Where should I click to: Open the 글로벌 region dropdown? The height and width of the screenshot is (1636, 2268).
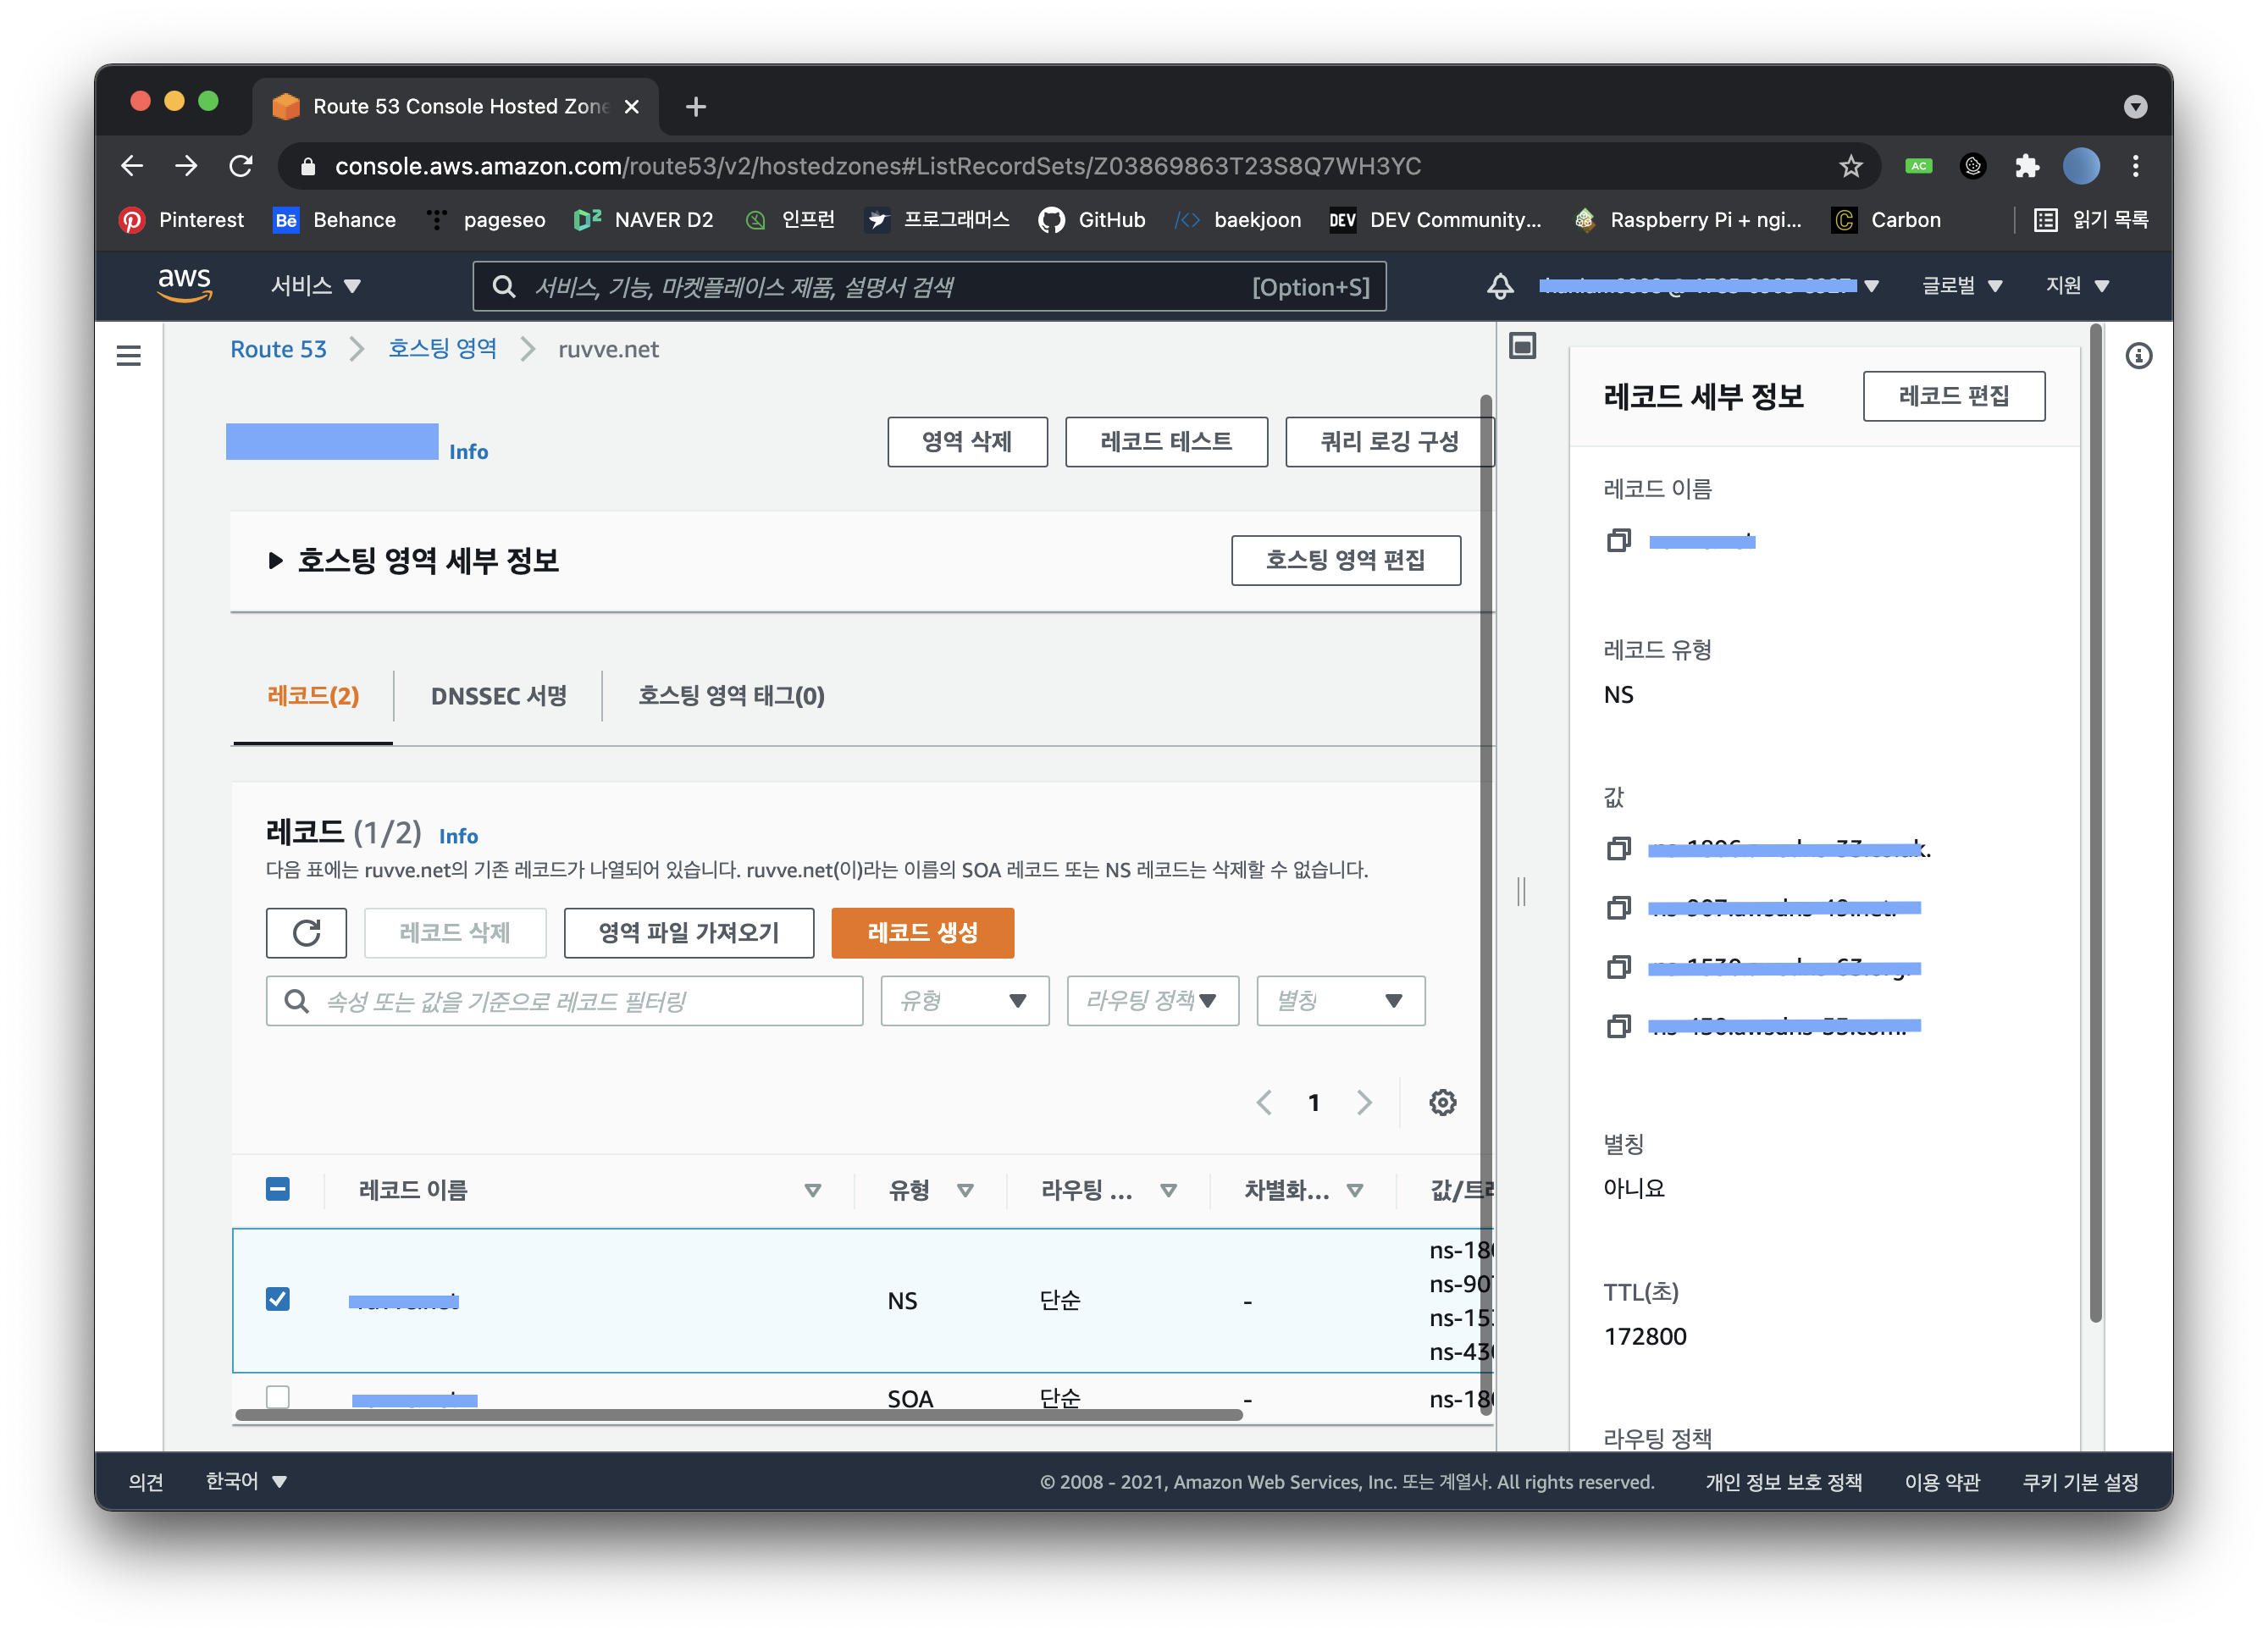pyautogui.click(x=1962, y=286)
